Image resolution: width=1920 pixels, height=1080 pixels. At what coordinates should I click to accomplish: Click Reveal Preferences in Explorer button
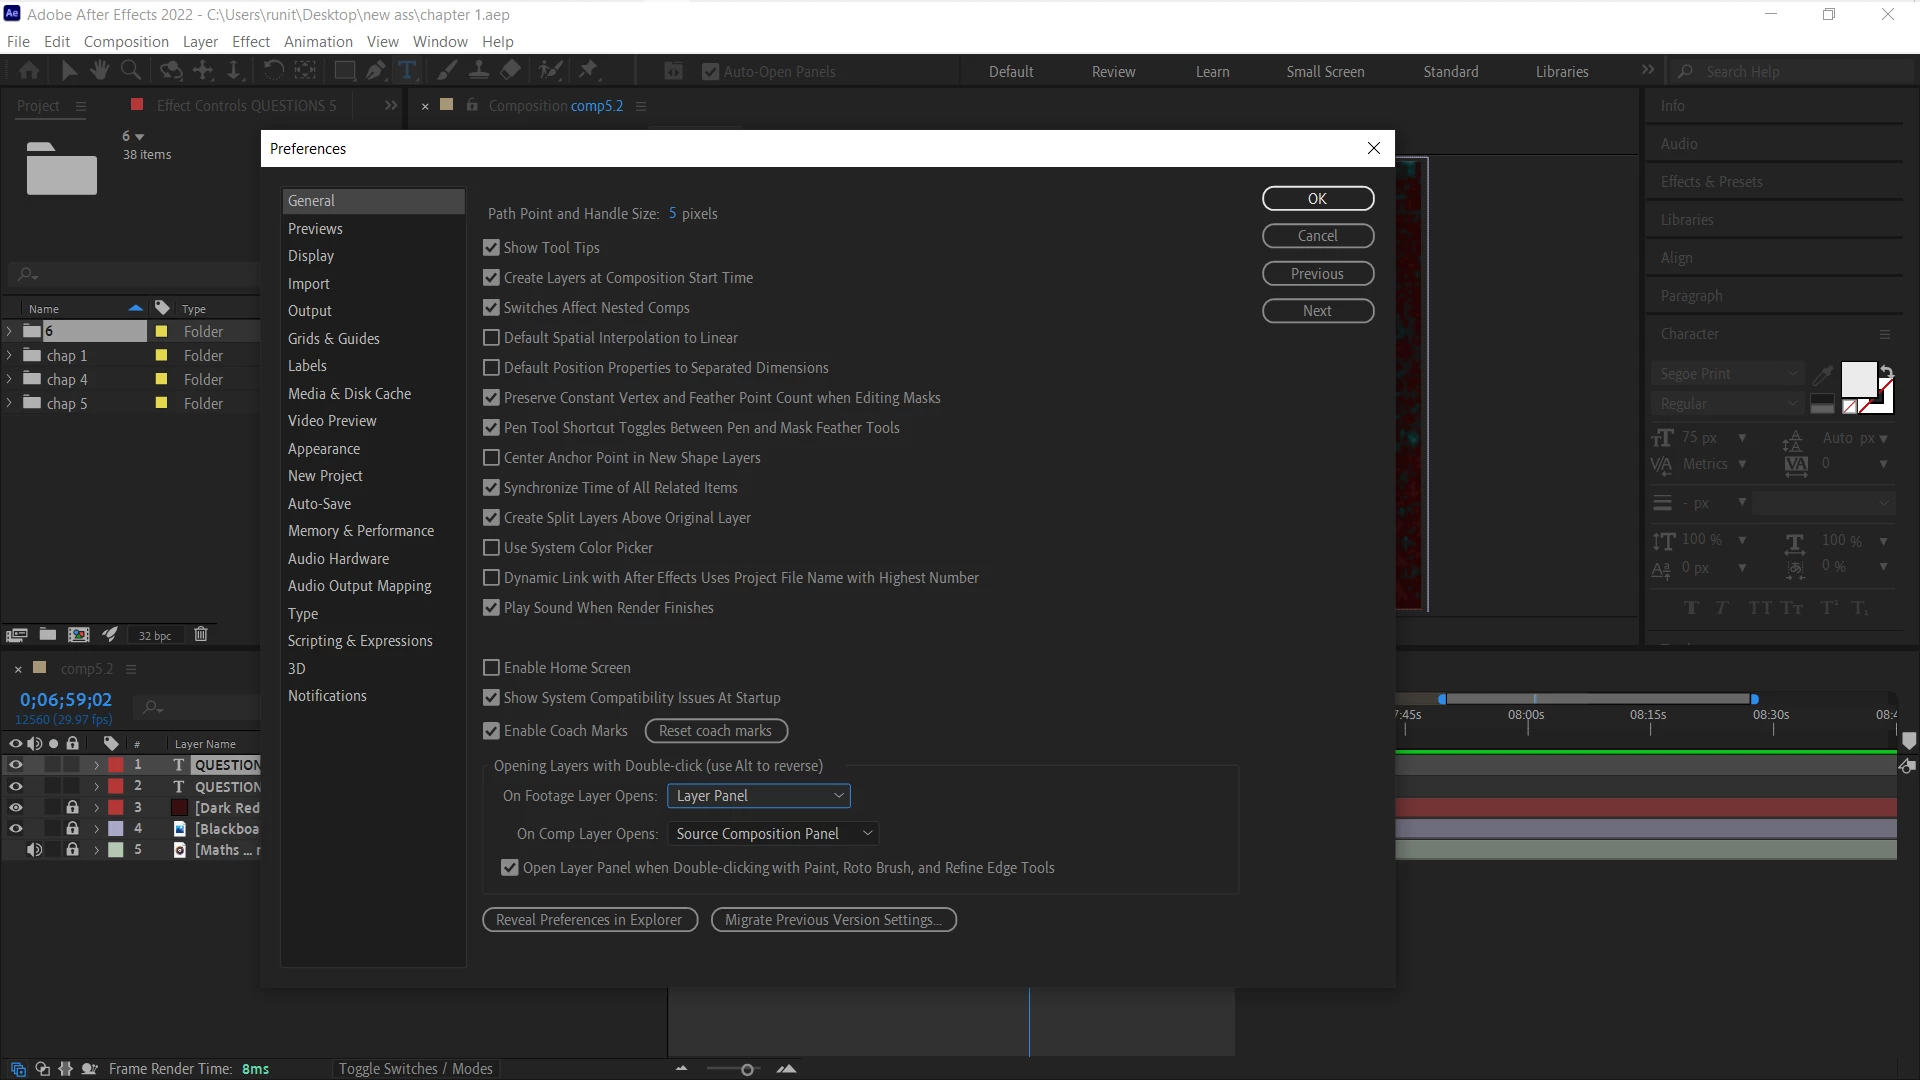click(x=589, y=919)
